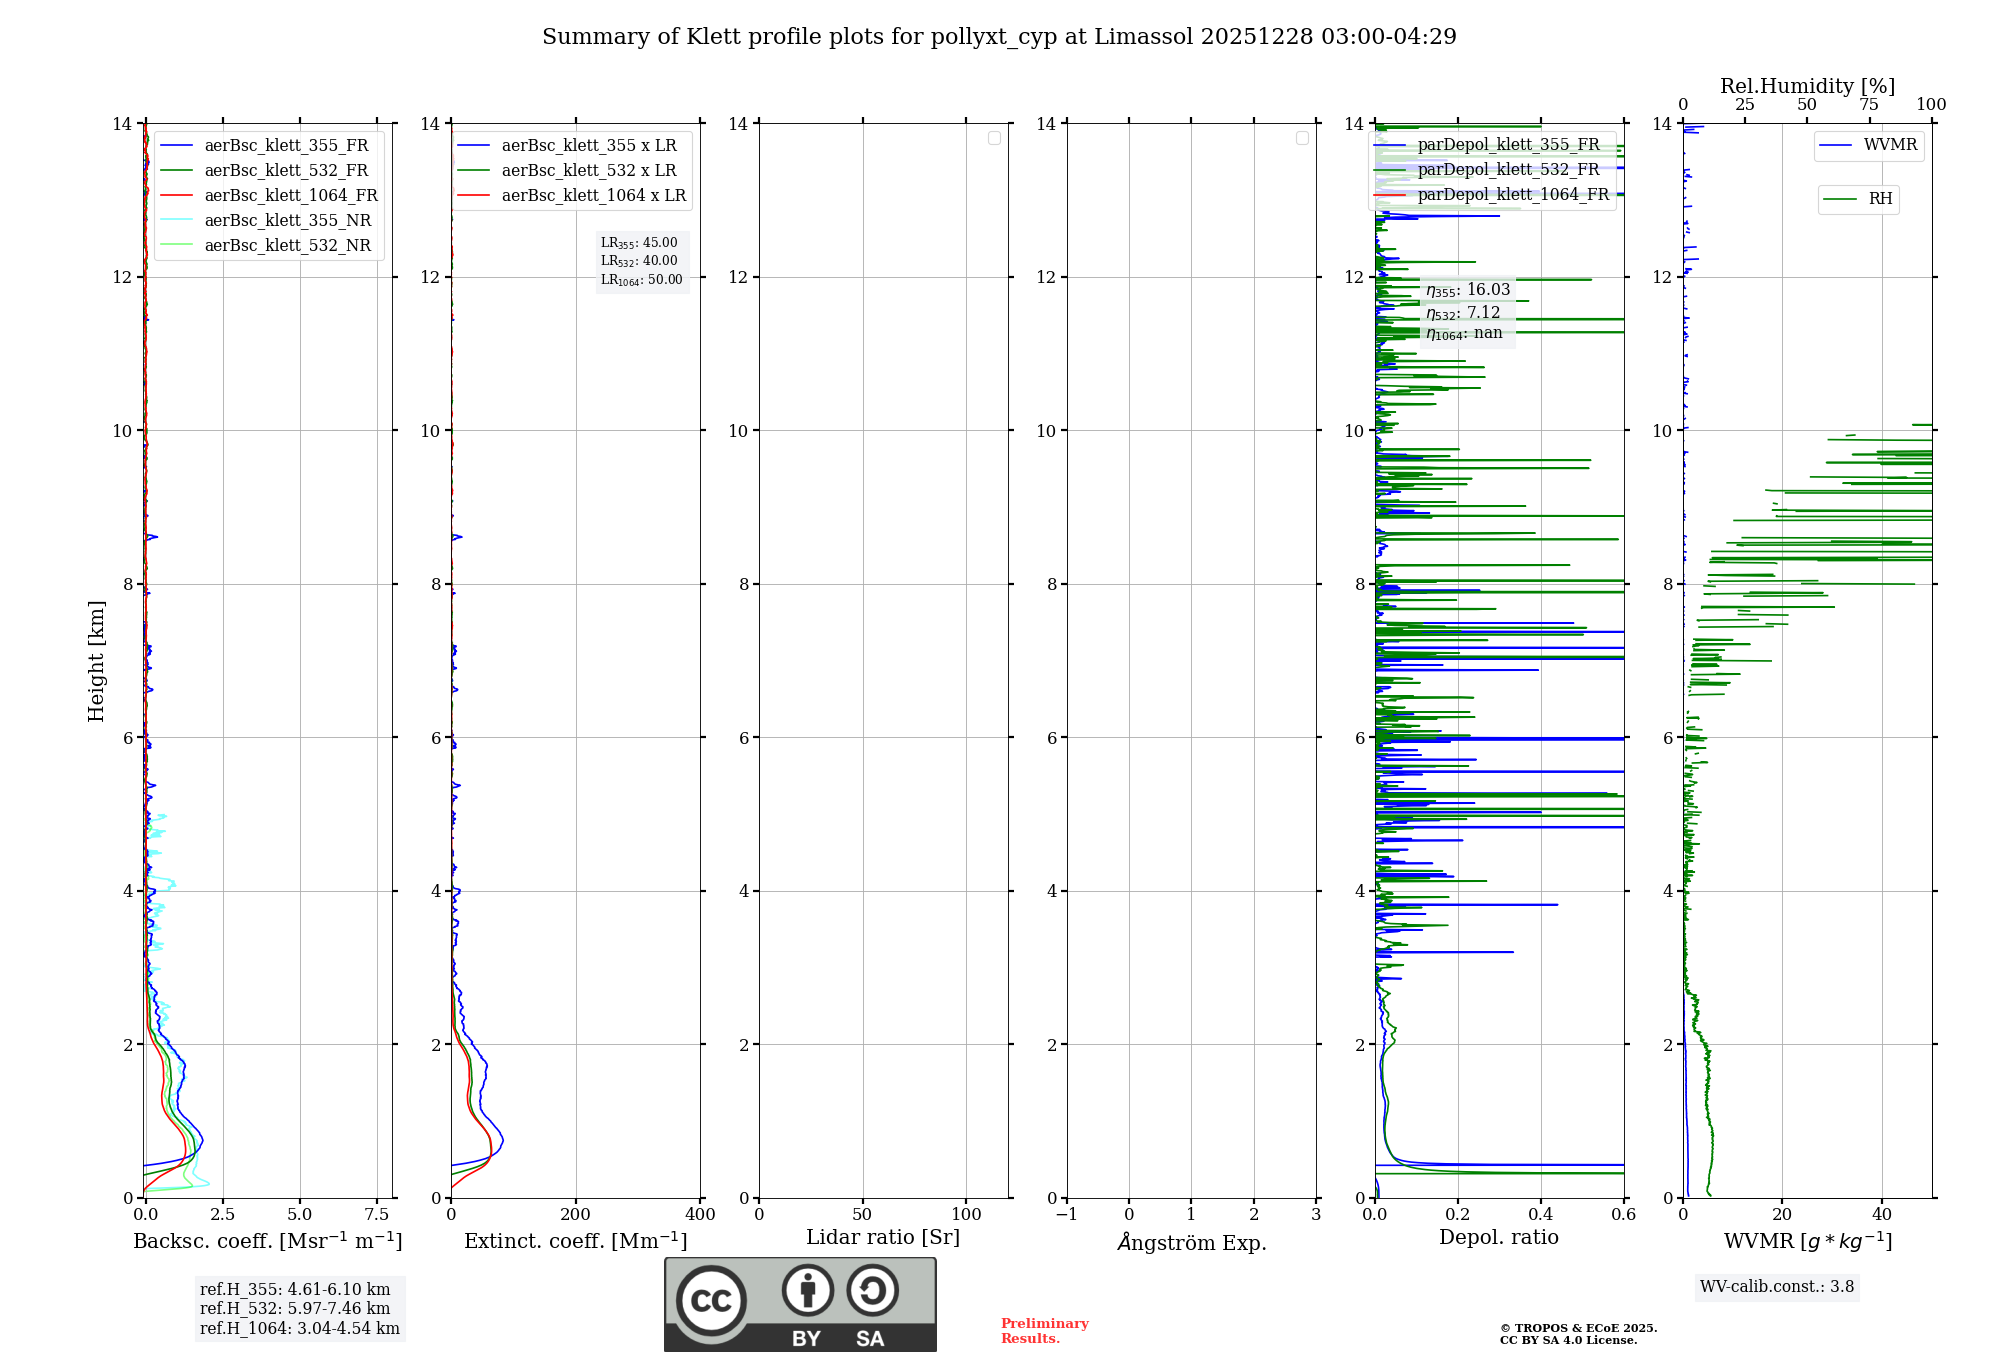The width and height of the screenshot is (2000, 1360).
Task: Click the empty legend box in Ångström plot
Action: click(x=1302, y=138)
